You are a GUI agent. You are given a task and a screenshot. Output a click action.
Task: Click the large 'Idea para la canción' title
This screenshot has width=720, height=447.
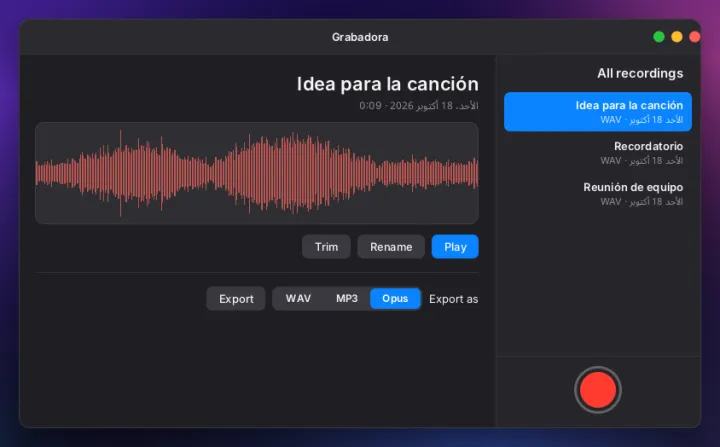tap(387, 84)
